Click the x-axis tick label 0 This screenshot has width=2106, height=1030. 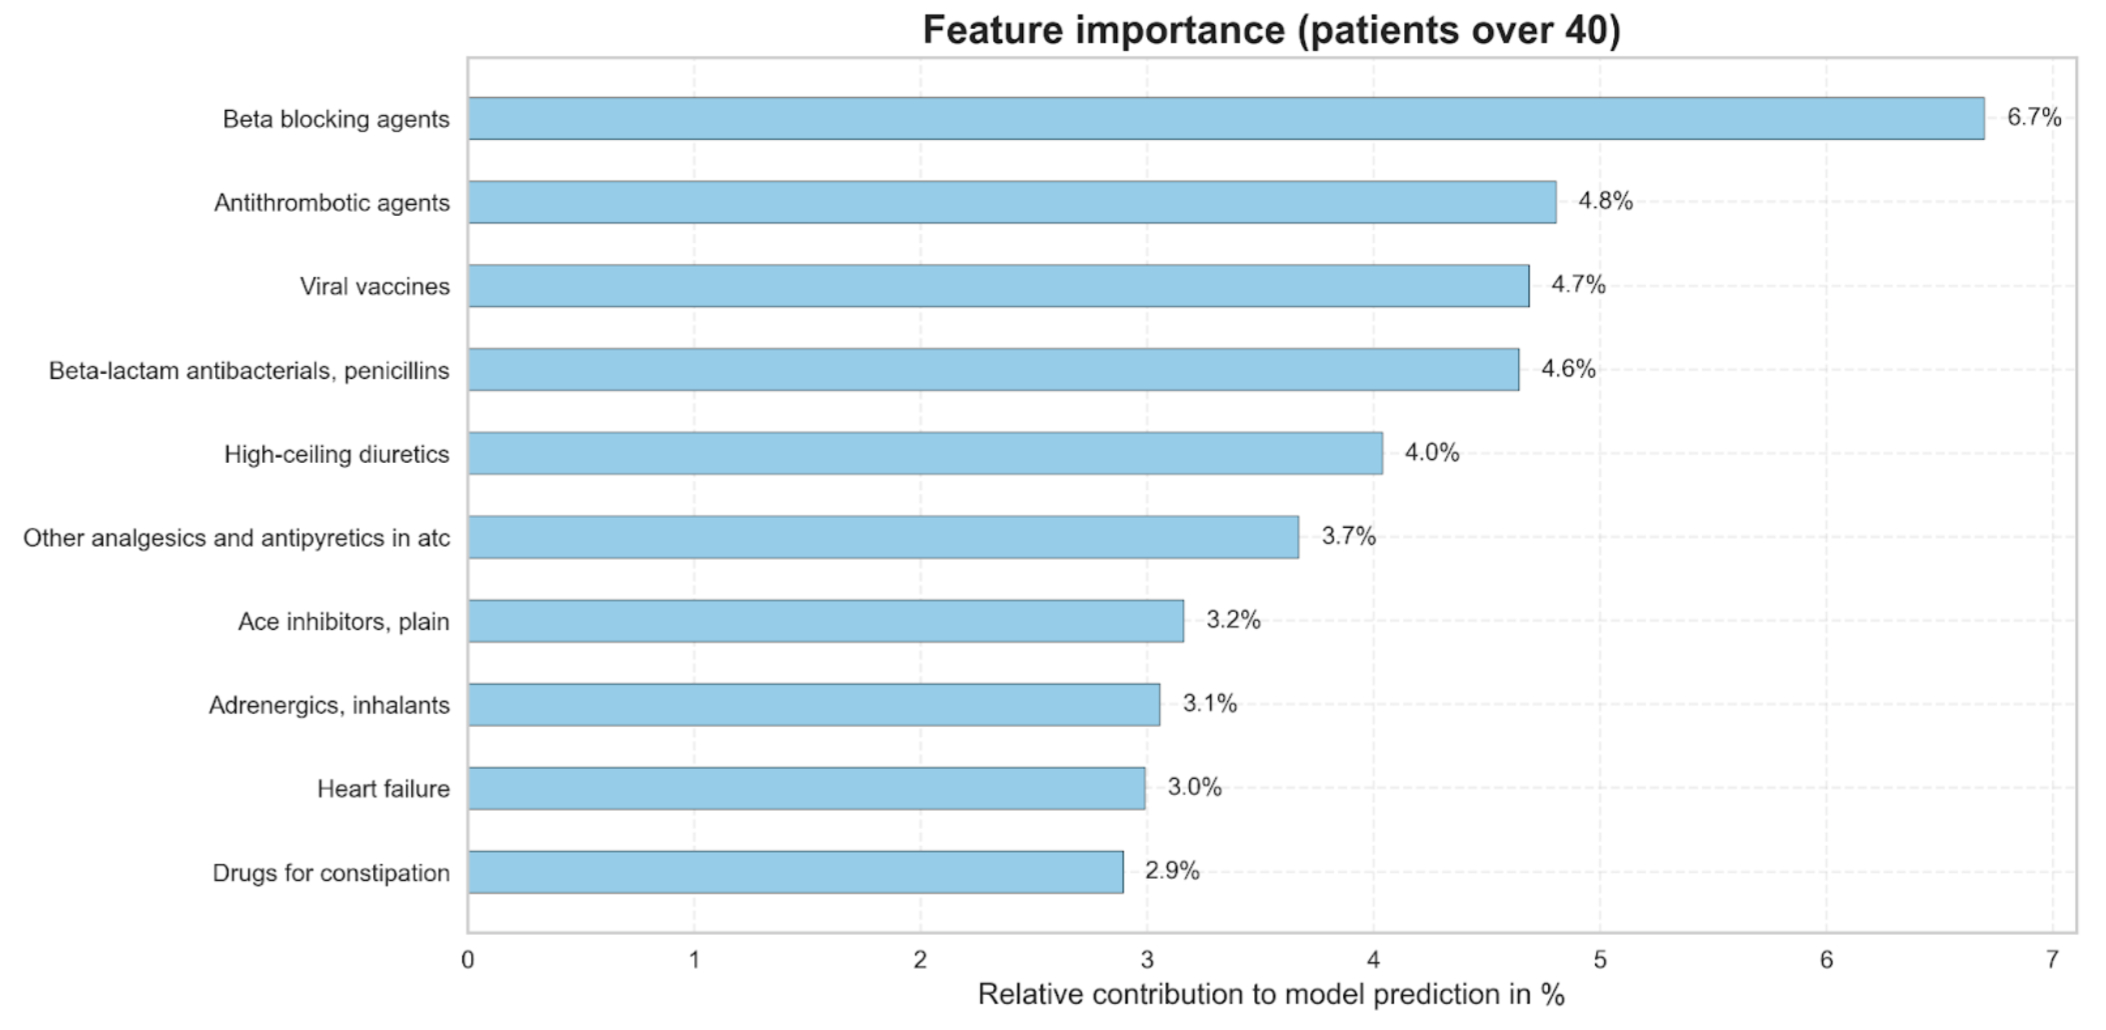pos(468,960)
